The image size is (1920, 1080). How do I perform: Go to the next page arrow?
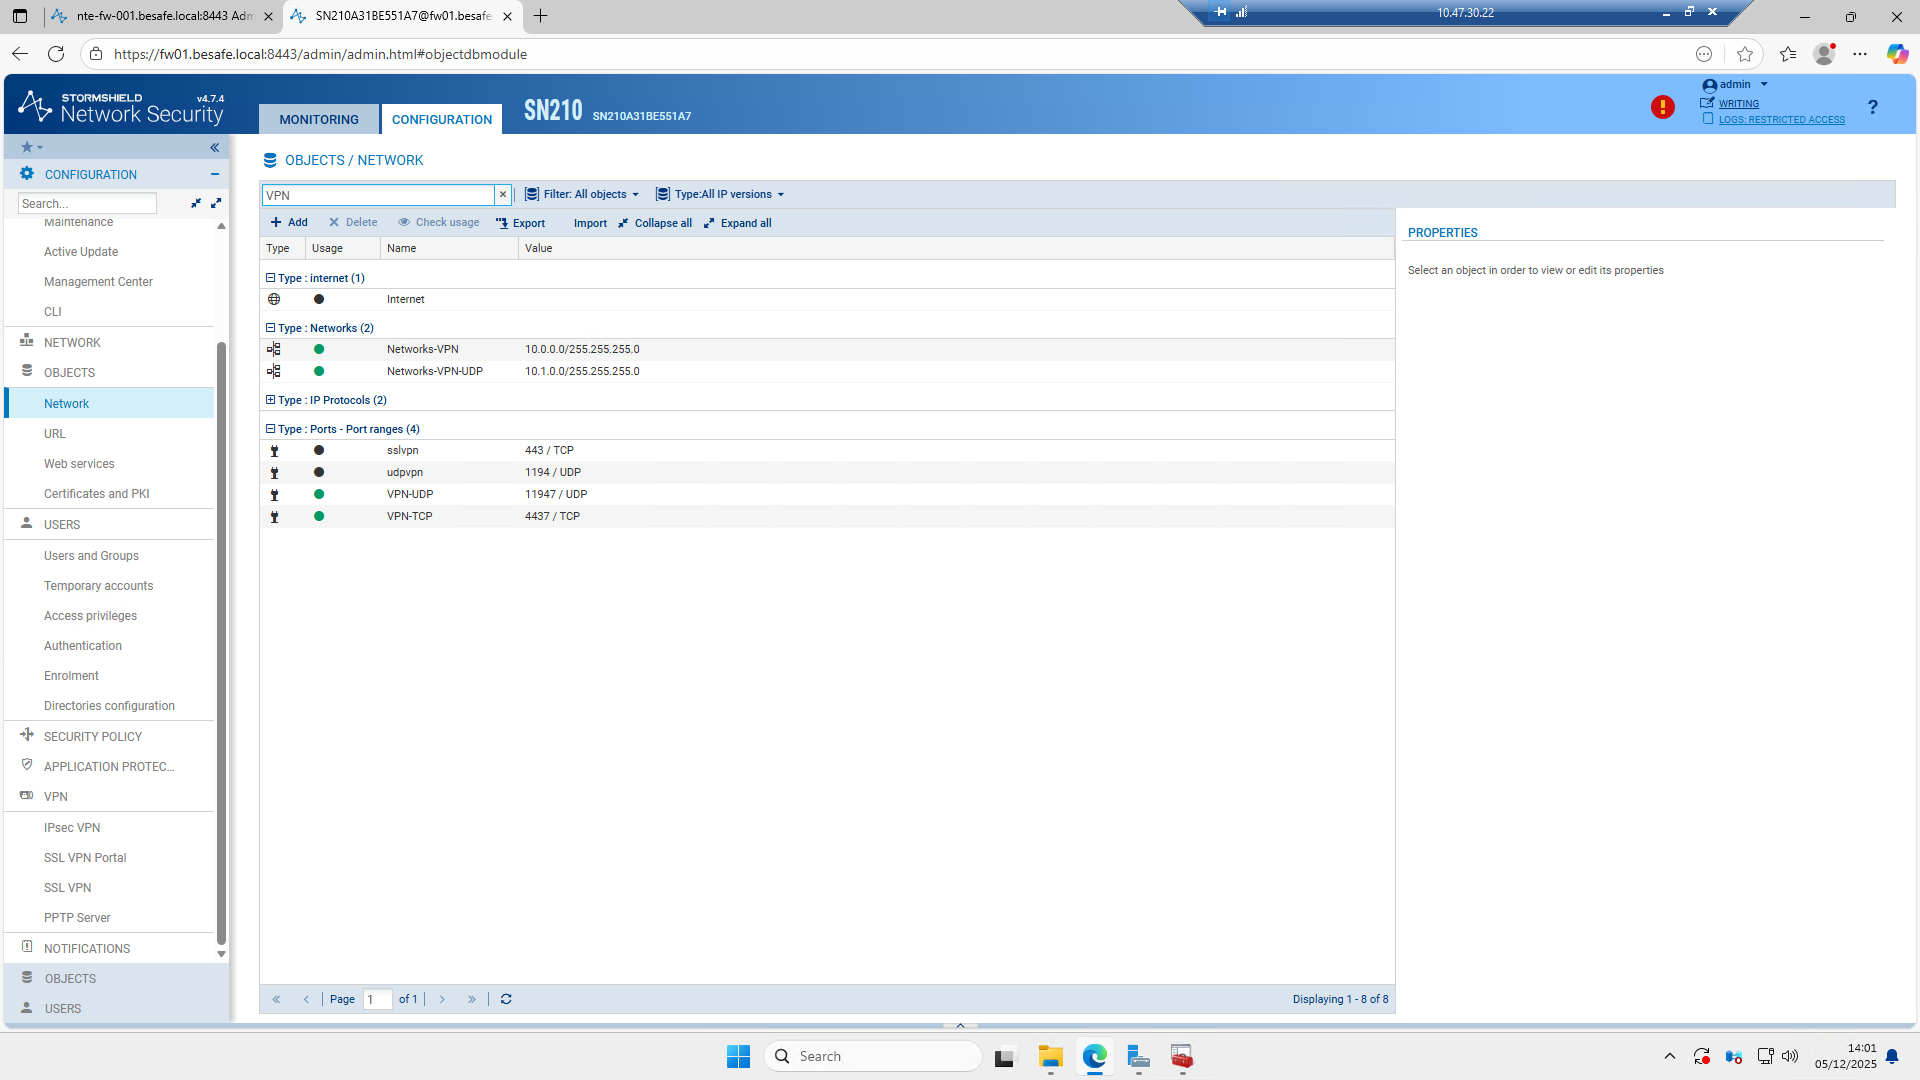[442, 999]
